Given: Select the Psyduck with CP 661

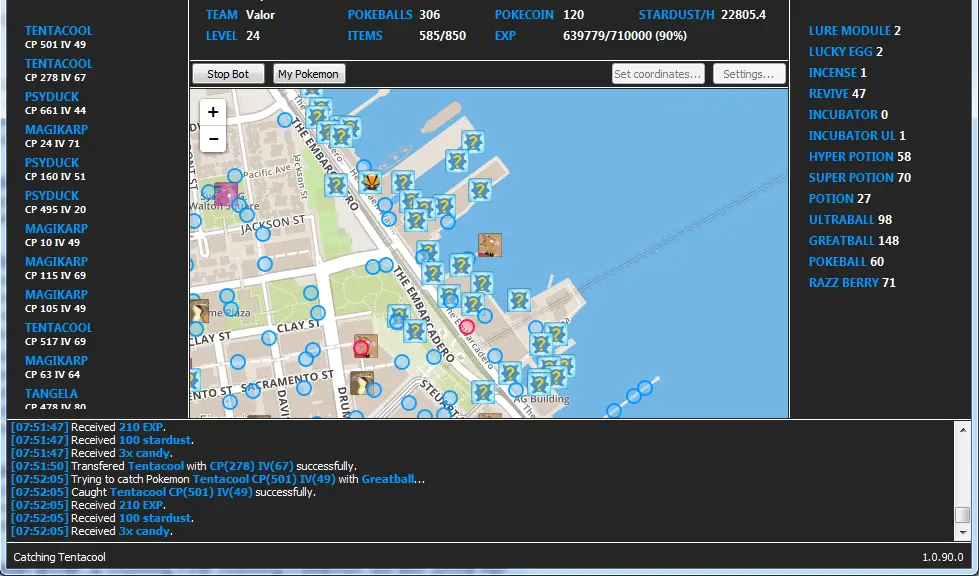Looking at the screenshot, I should pyautogui.click(x=52, y=97).
